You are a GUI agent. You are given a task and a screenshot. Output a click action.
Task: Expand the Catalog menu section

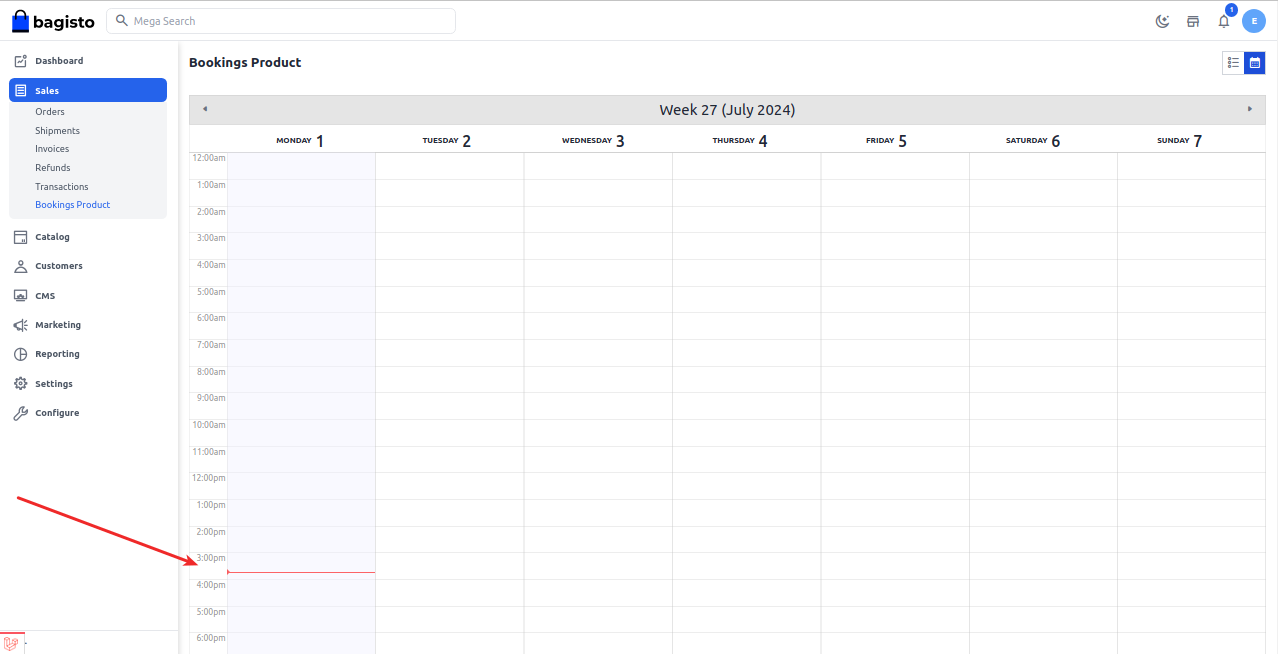click(52, 237)
